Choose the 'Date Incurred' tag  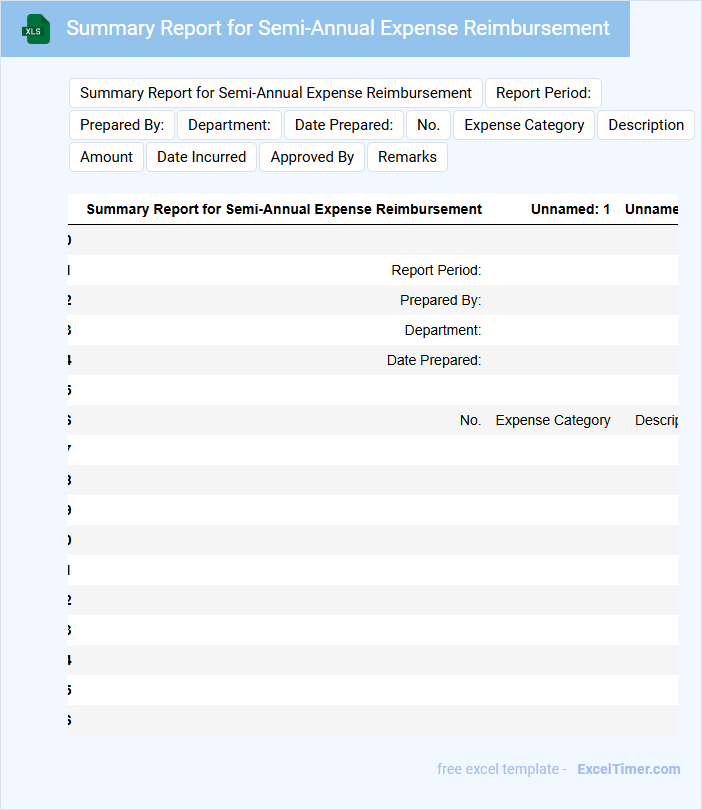pos(201,157)
